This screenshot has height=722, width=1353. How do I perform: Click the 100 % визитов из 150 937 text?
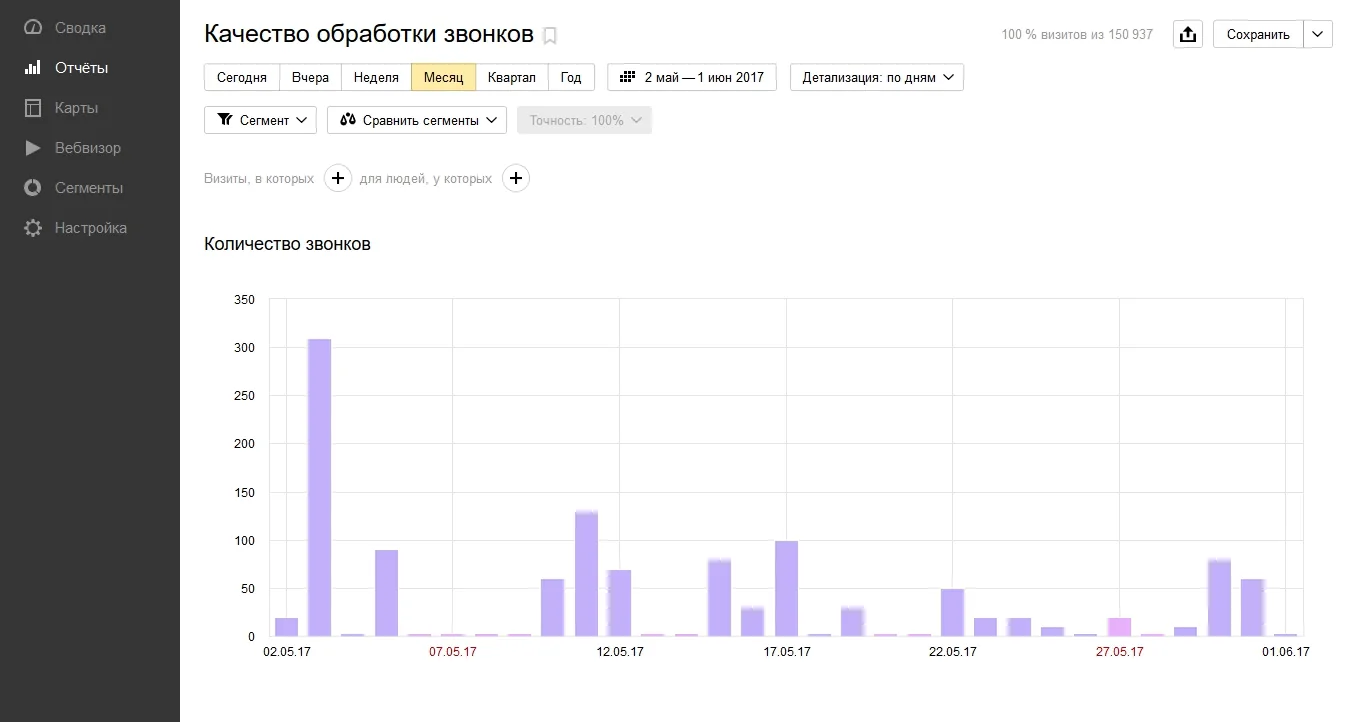(x=1077, y=35)
